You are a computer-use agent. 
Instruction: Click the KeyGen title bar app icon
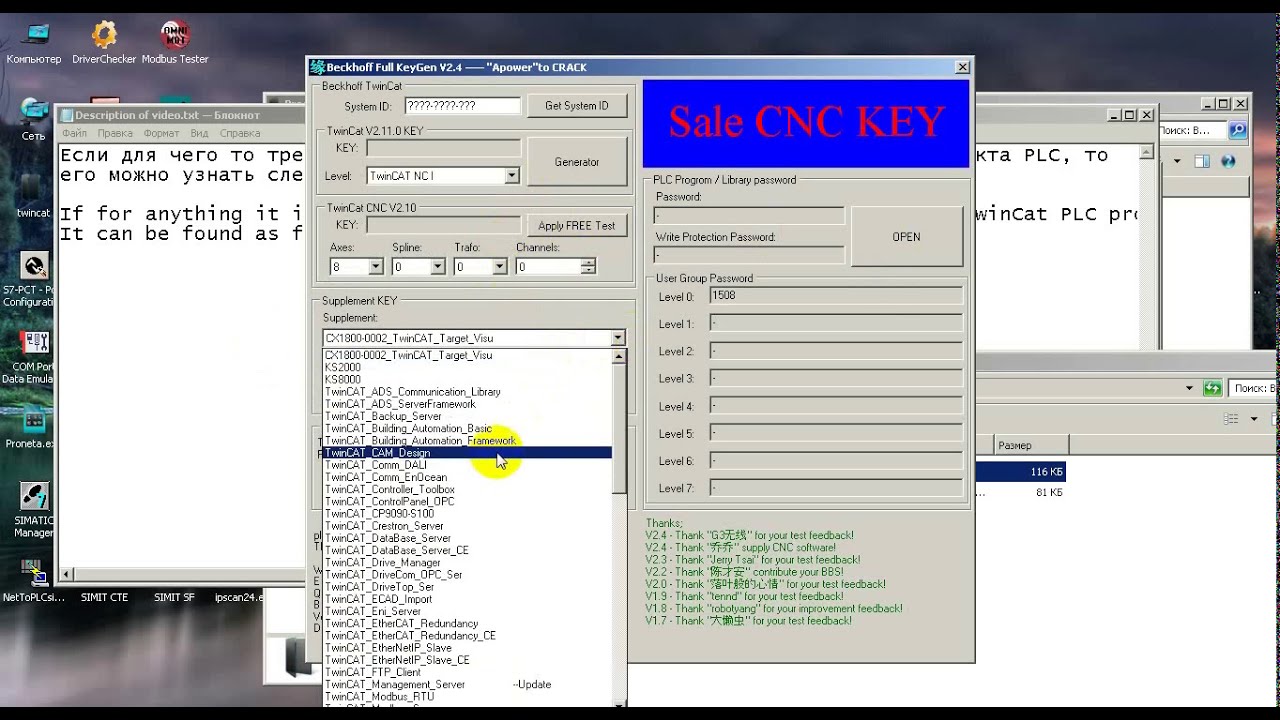pyautogui.click(x=317, y=67)
